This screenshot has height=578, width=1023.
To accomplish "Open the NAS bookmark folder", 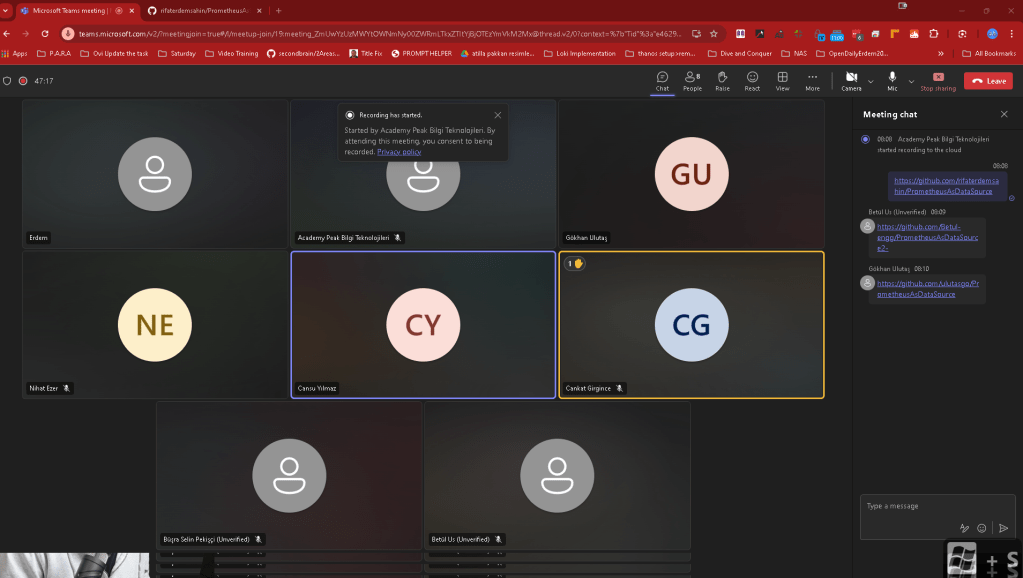I will coord(794,53).
